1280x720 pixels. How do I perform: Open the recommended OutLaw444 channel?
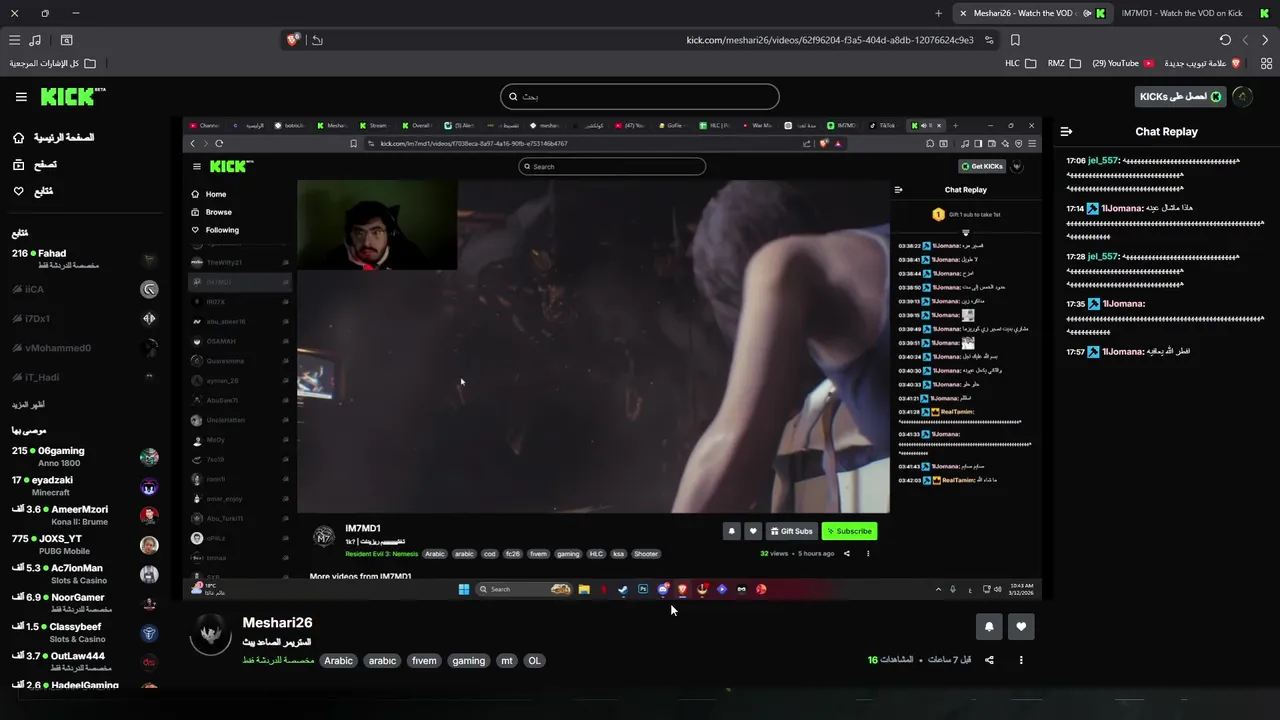85,661
